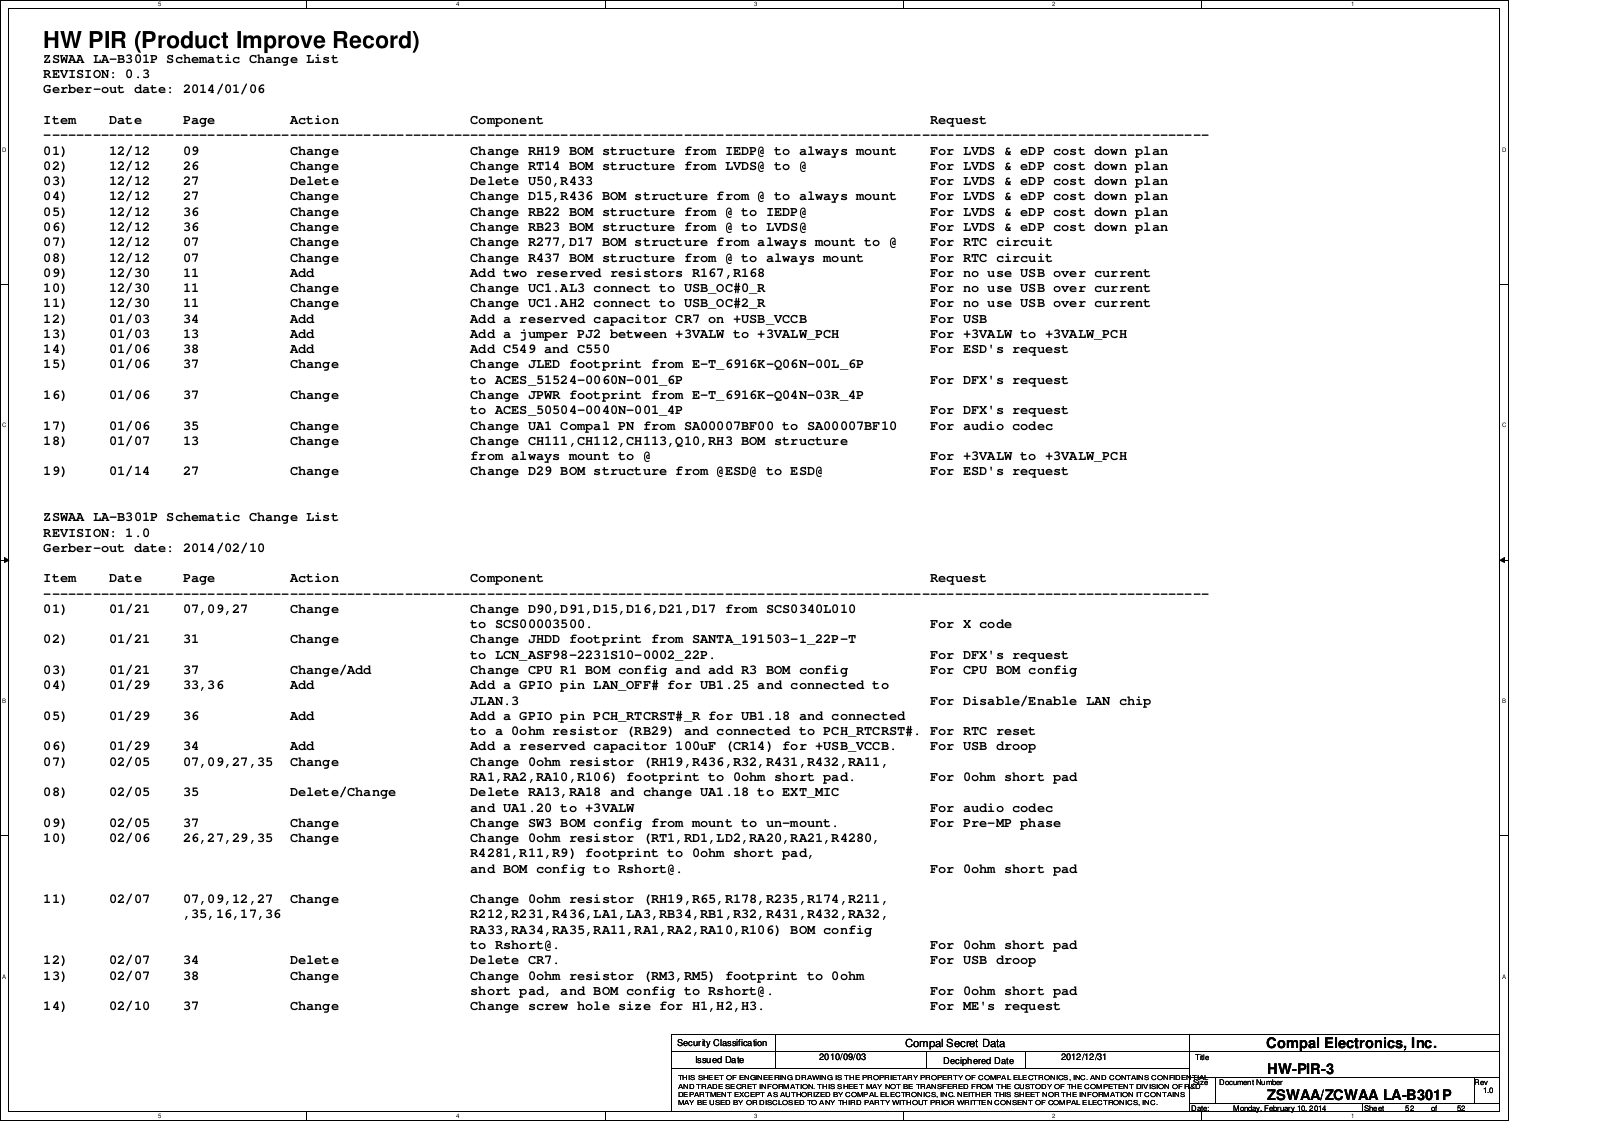1600x1131 pixels.
Task: Click 'Change CH111,CH112,CH113,Q10,RH3 BOM structure'
Action: (x=658, y=441)
